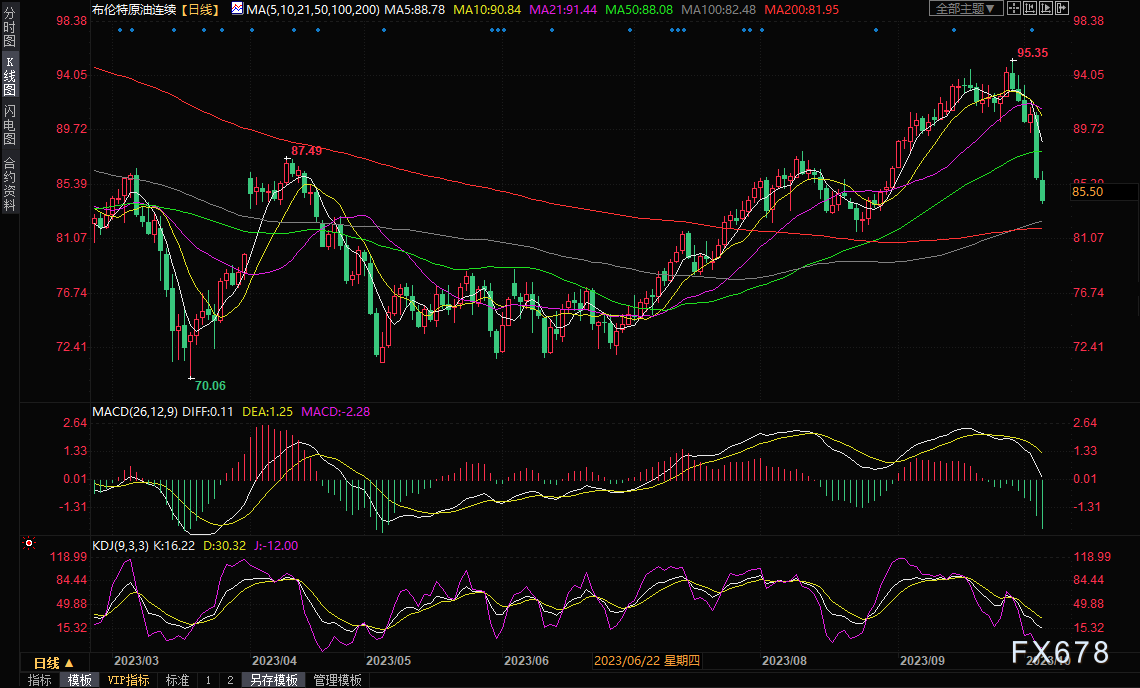Click the highlighted date 2023/06/22 星期四
Screen dimensions: 1140x688
click(647, 660)
